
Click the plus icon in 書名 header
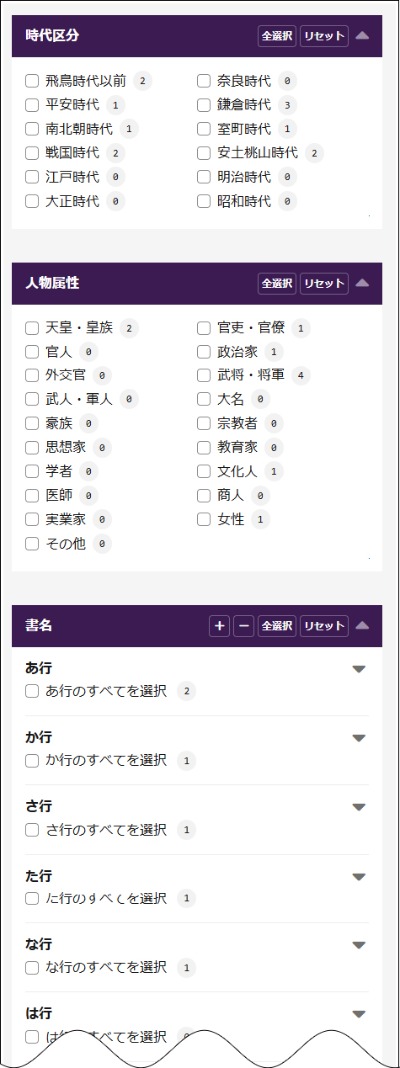[x=219, y=626]
